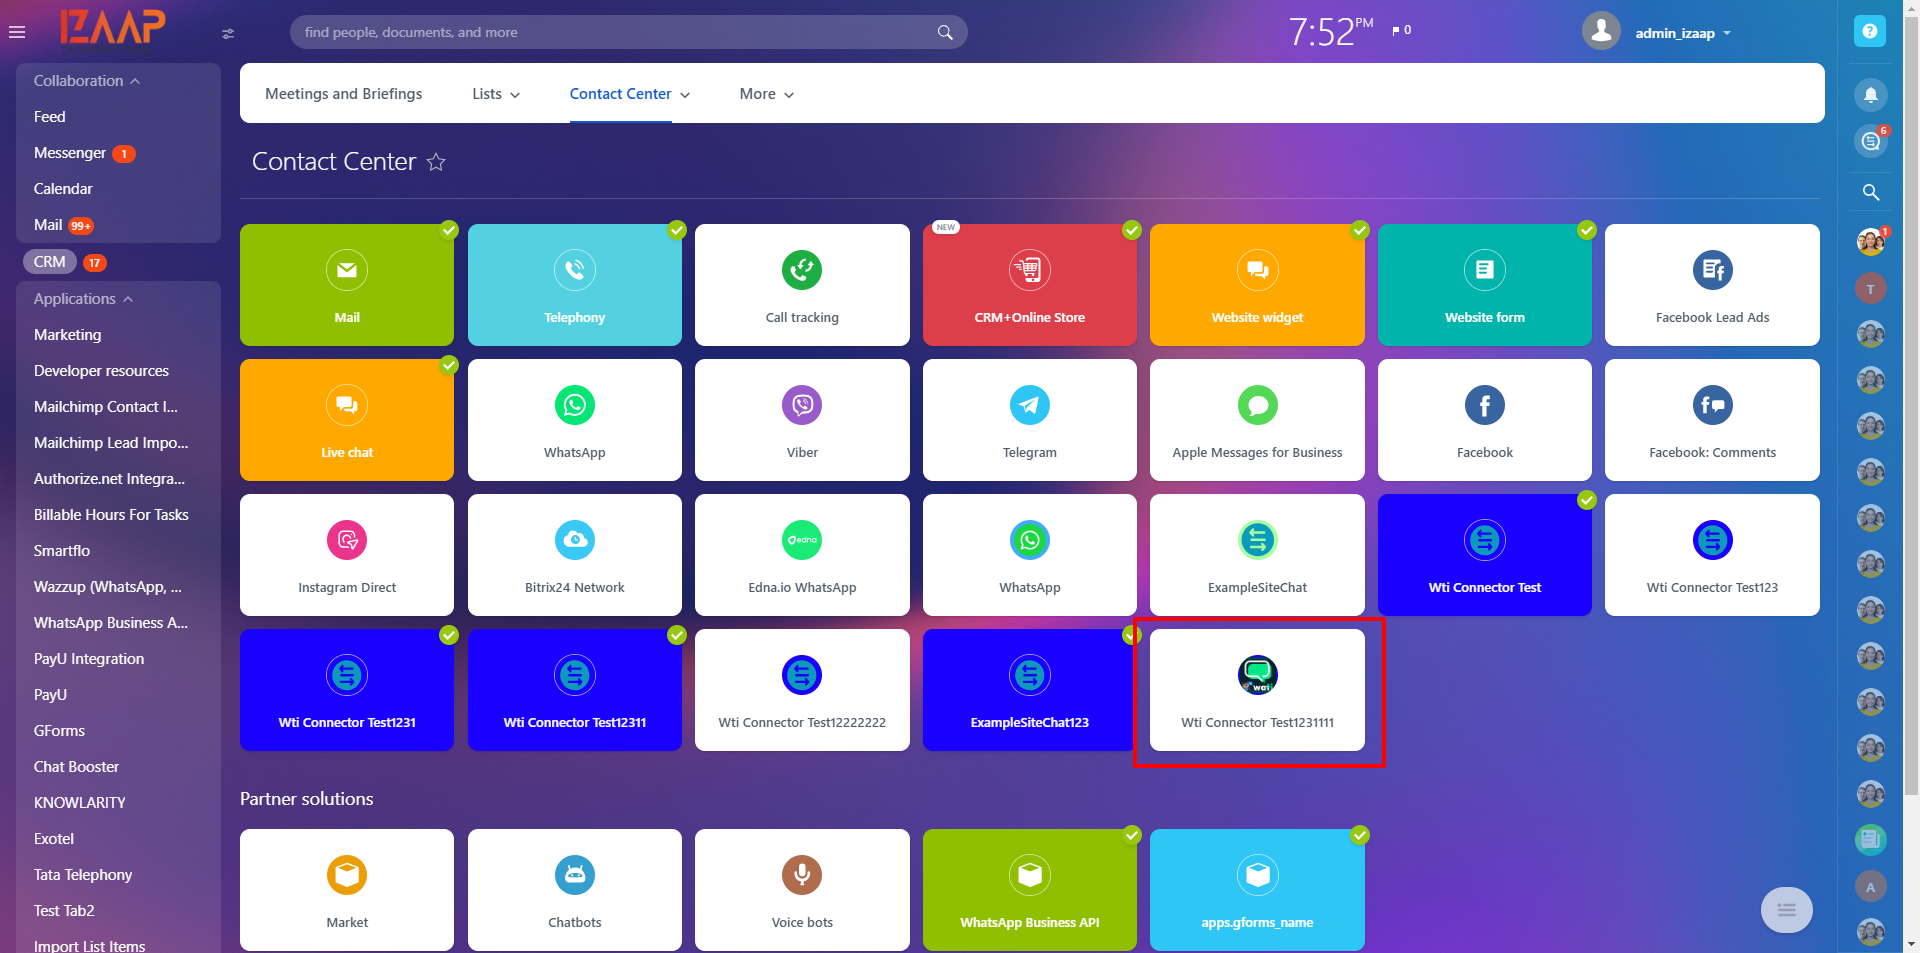This screenshot has width=1920, height=953.
Task: Open the help question mark icon
Action: pos(1869,31)
